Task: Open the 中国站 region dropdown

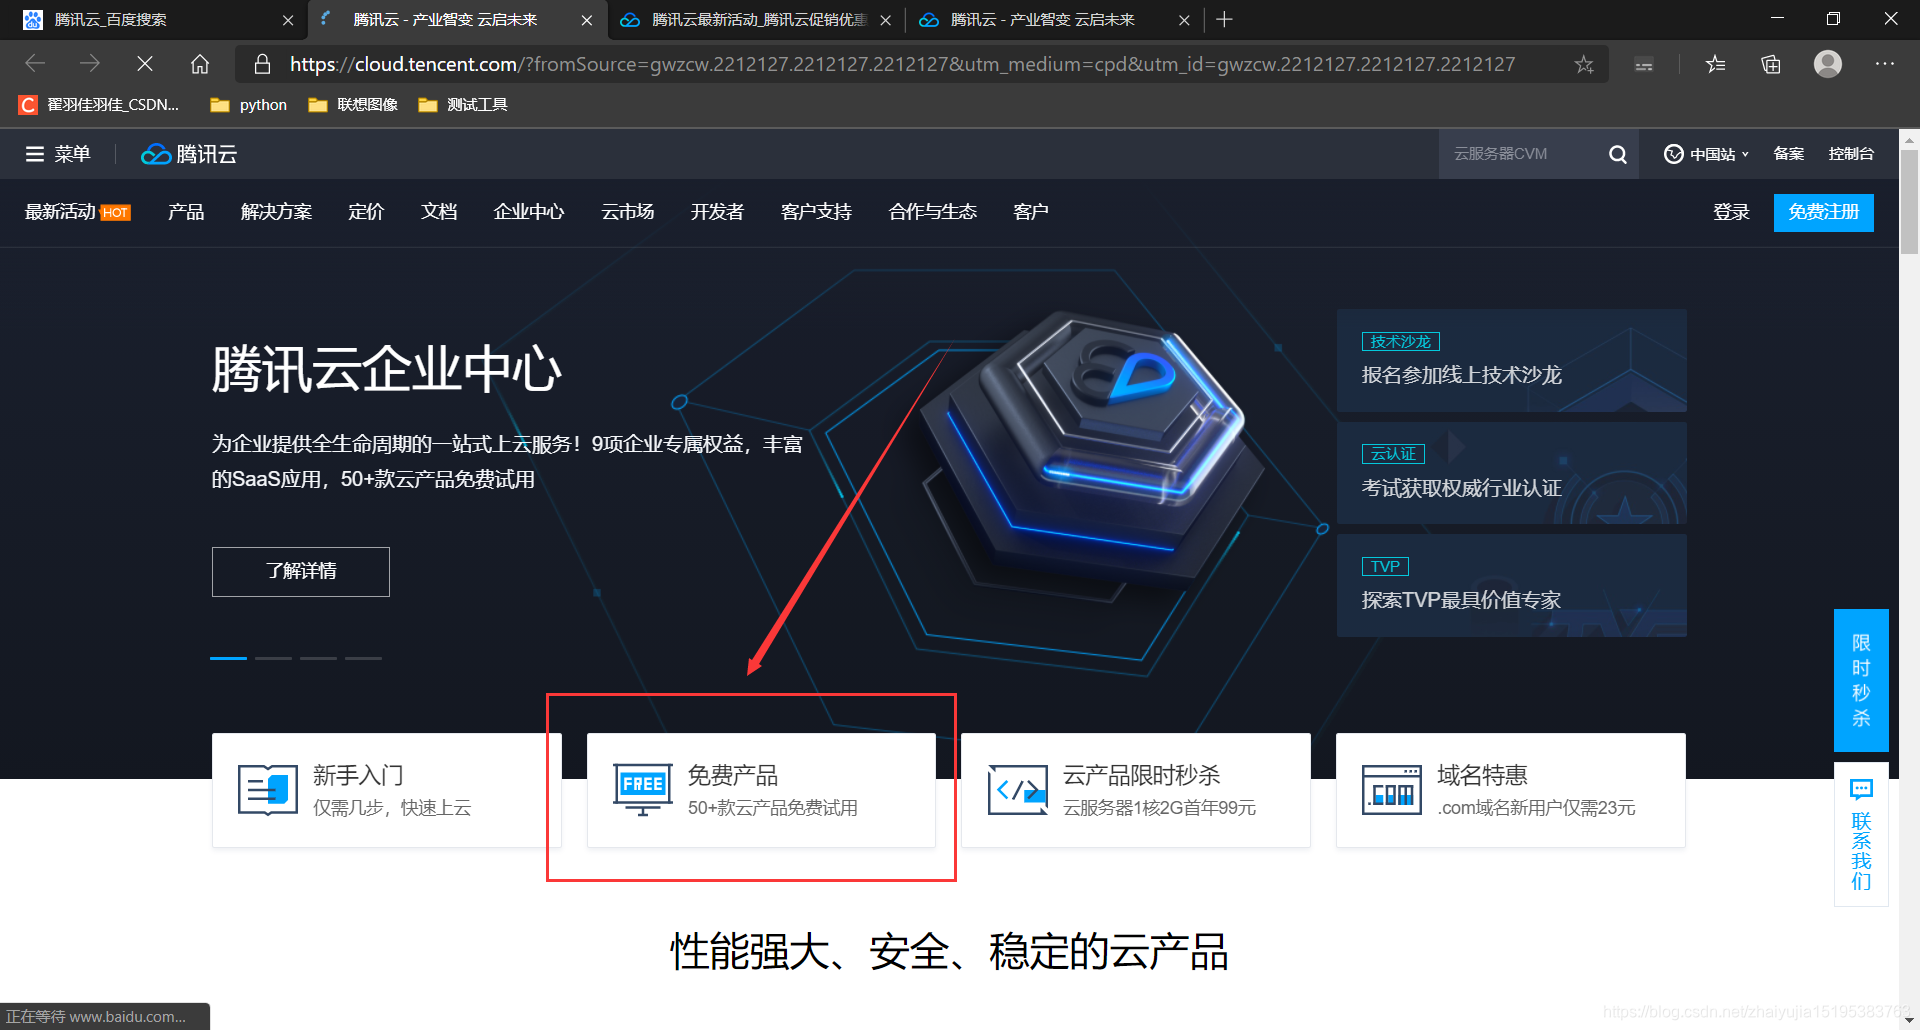Action: point(1706,154)
